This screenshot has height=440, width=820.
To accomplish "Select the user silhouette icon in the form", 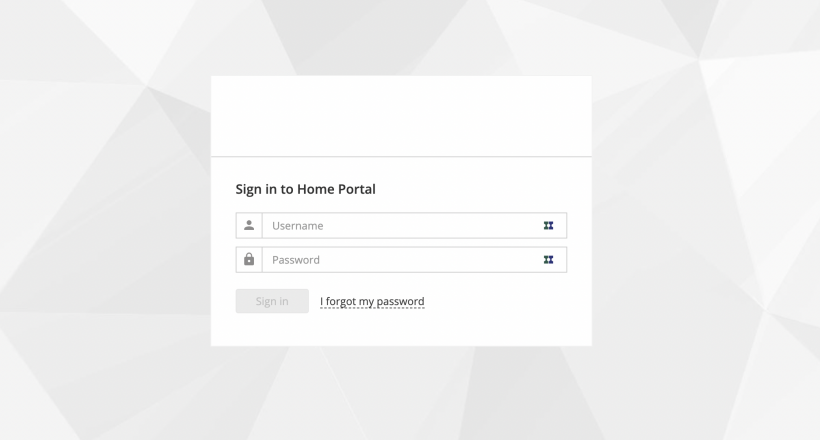I will pyautogui.click(x=249, y=226).
